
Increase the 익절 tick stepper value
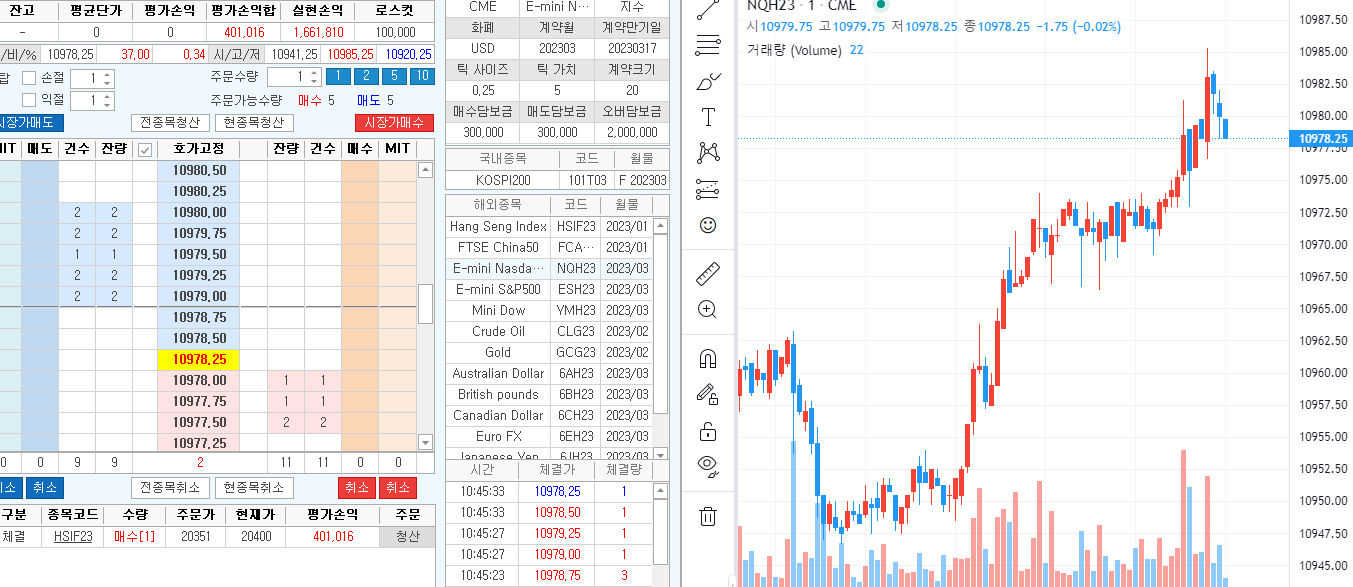click(x=107, y=96)
